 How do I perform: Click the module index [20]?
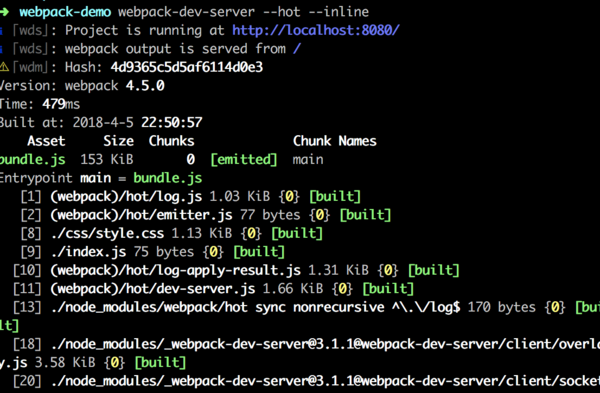[27, 381]
